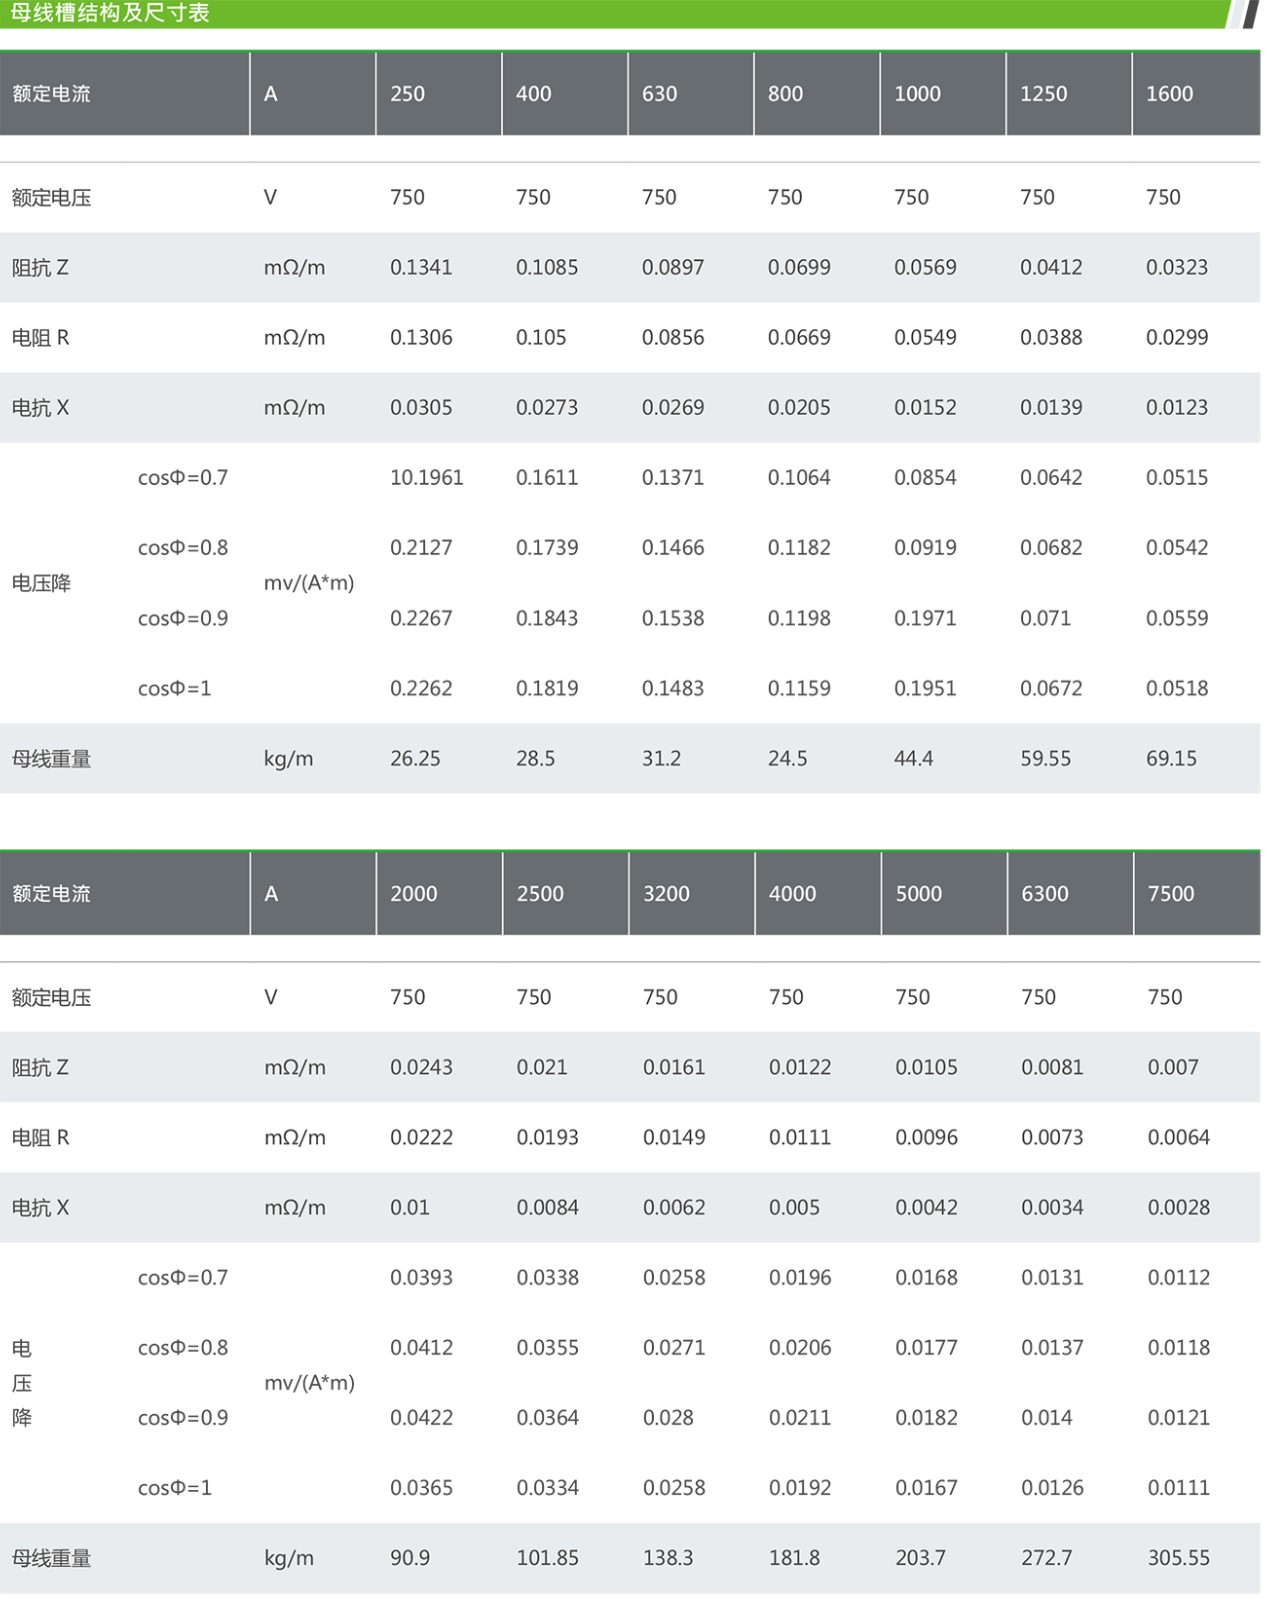Click the 26.25 busbar weight value
The width and height of the screenshot is (1265, 1600).
pyautogui.click(x=415, y=759)
